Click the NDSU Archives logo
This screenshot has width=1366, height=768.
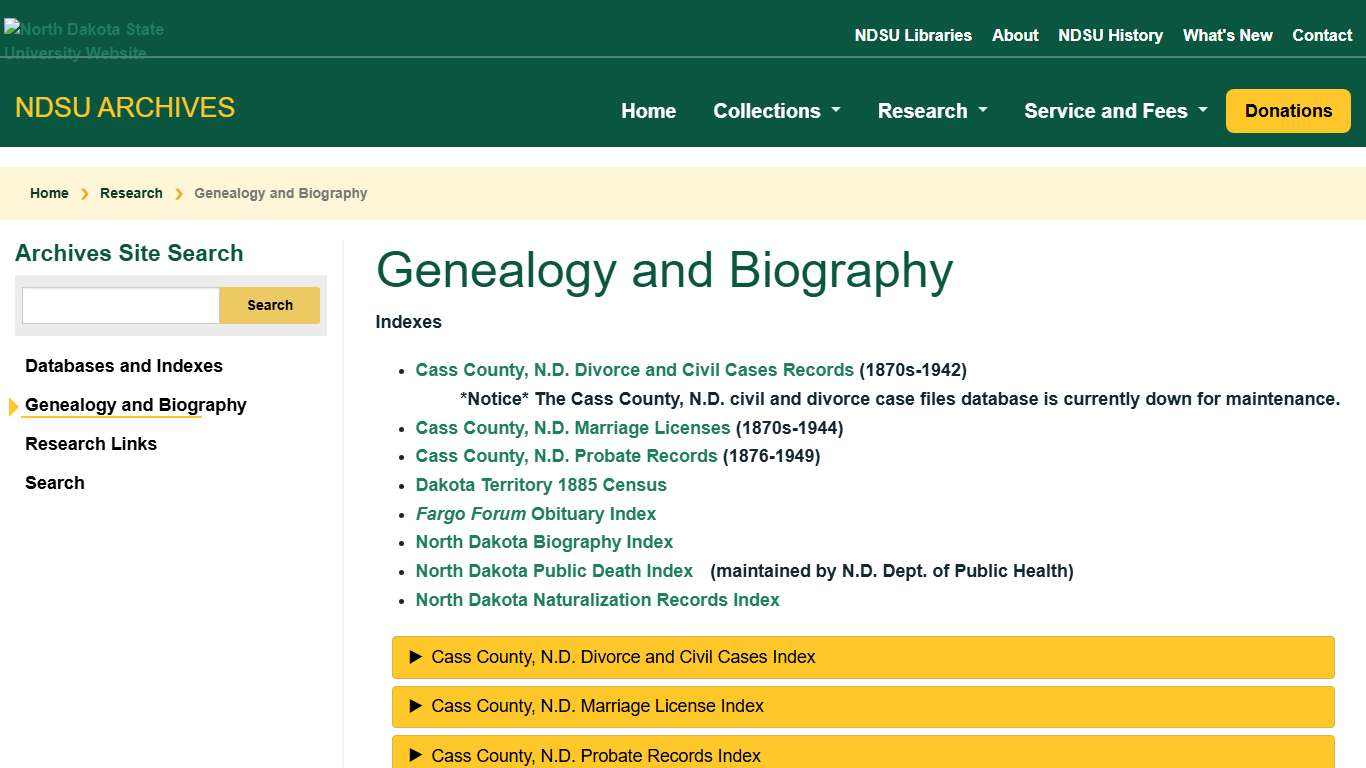[124, 107]
